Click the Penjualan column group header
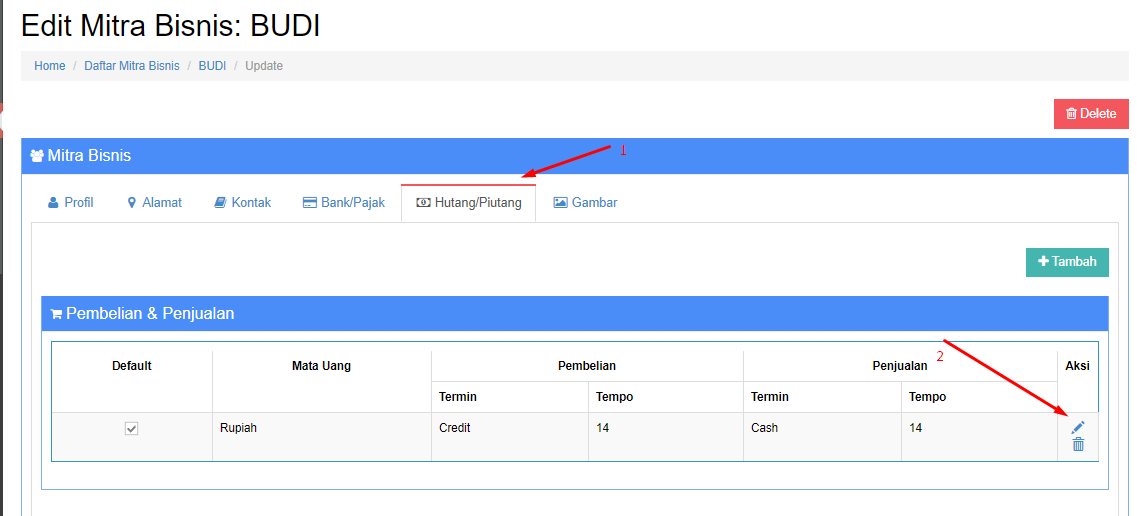The width and height of the screenshot is (1137, 516). [x=900, y=366]
